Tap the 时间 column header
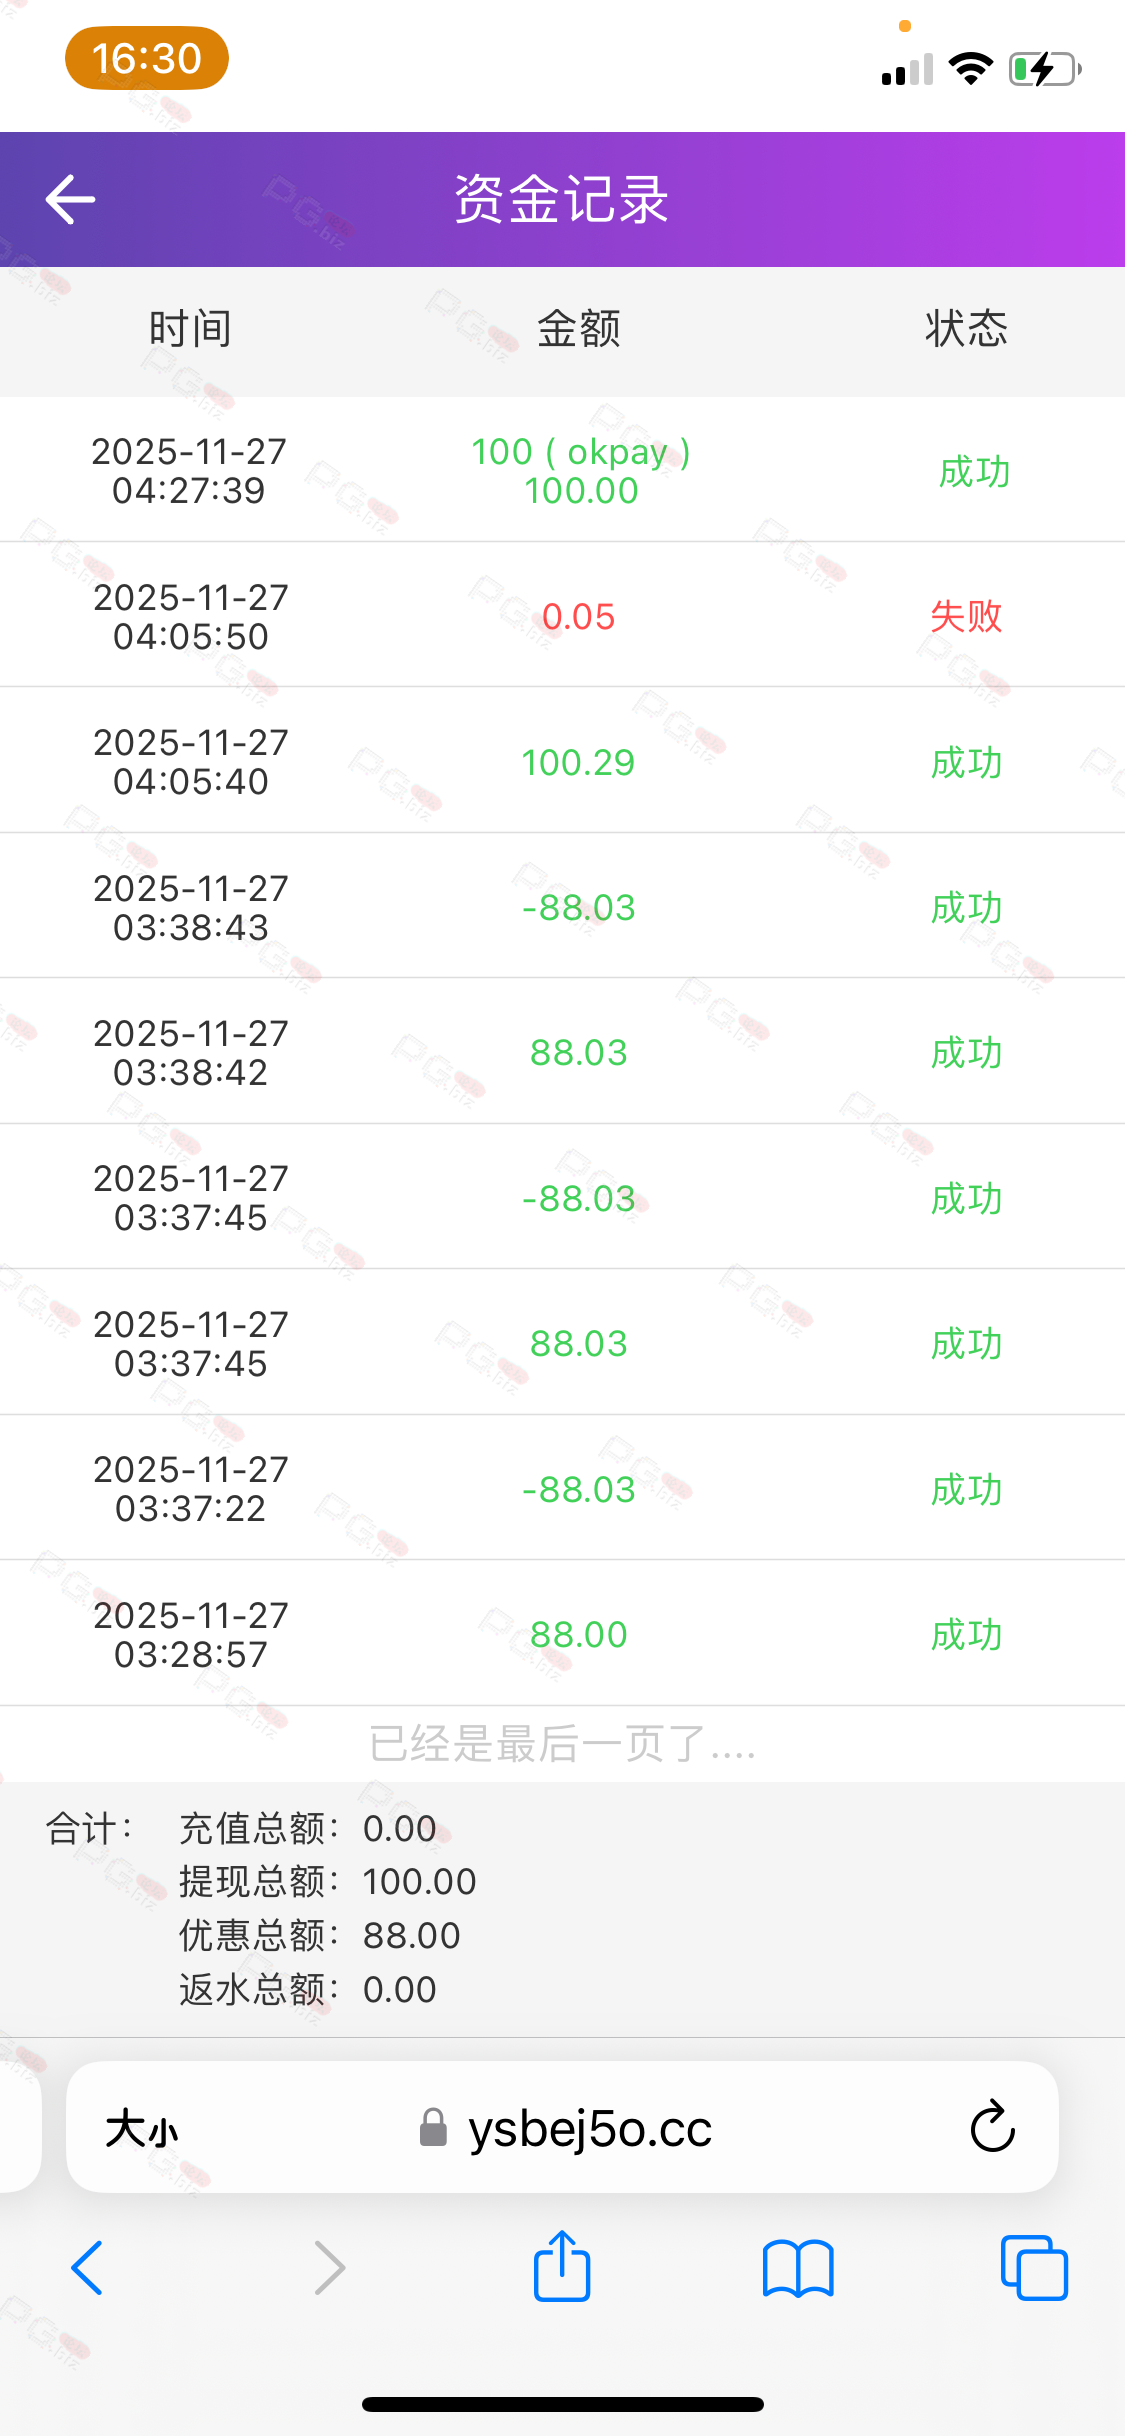 pos(190,329)
